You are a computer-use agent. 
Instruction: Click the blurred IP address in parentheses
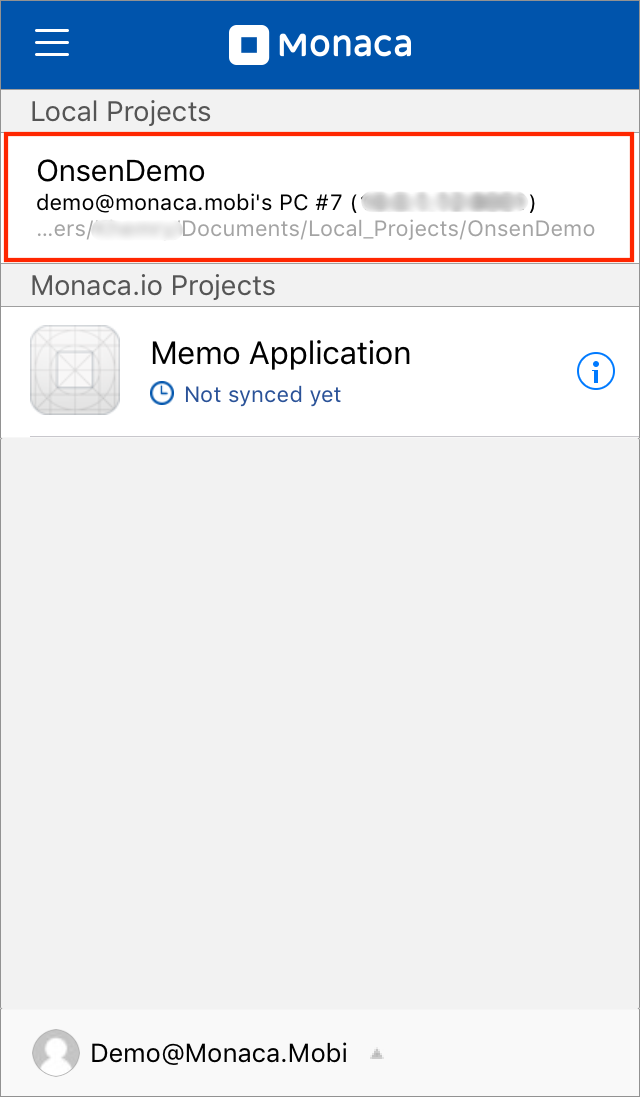443,202
